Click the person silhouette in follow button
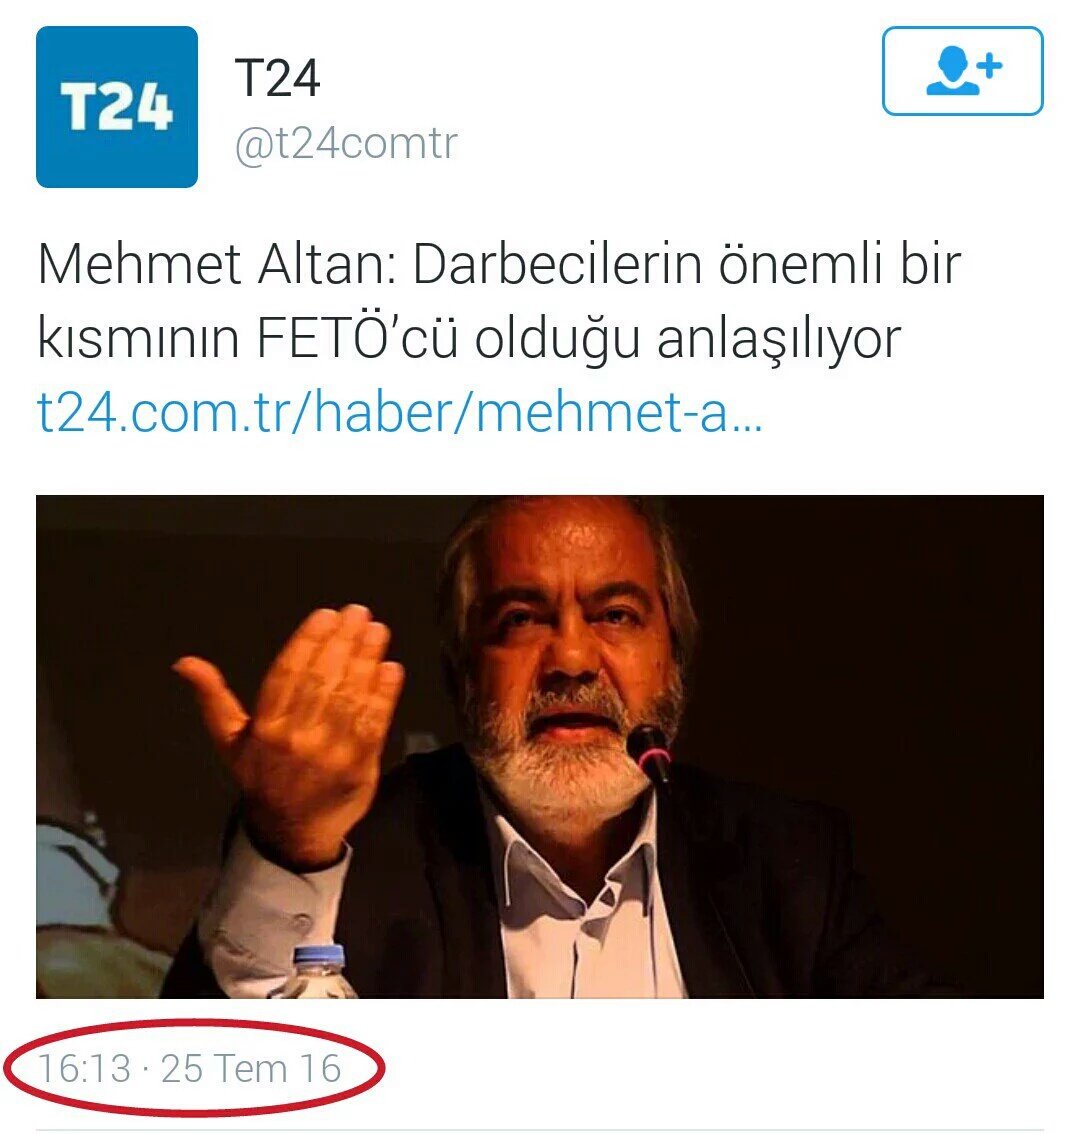This screenshot has width=1080, height=1134. click(953, 72)
